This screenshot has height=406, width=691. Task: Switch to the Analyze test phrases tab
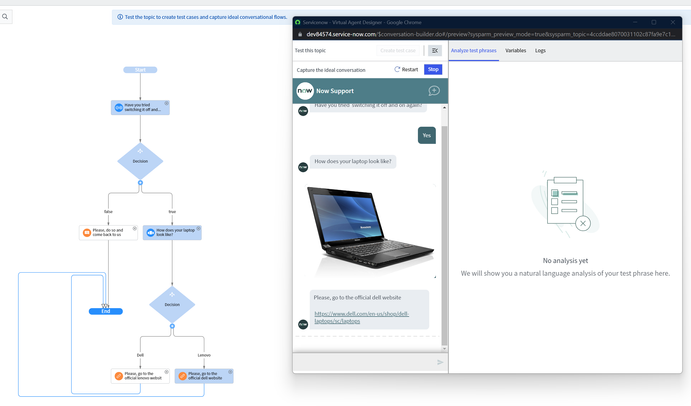(x=474, y=51)
